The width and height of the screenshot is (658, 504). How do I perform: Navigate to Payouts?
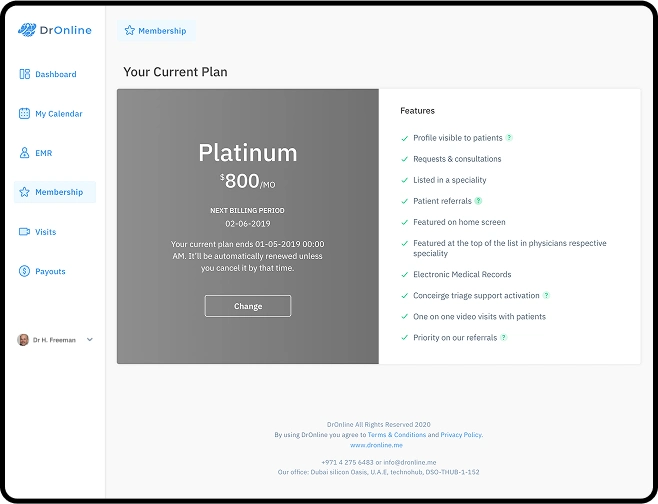coord(55,271)
